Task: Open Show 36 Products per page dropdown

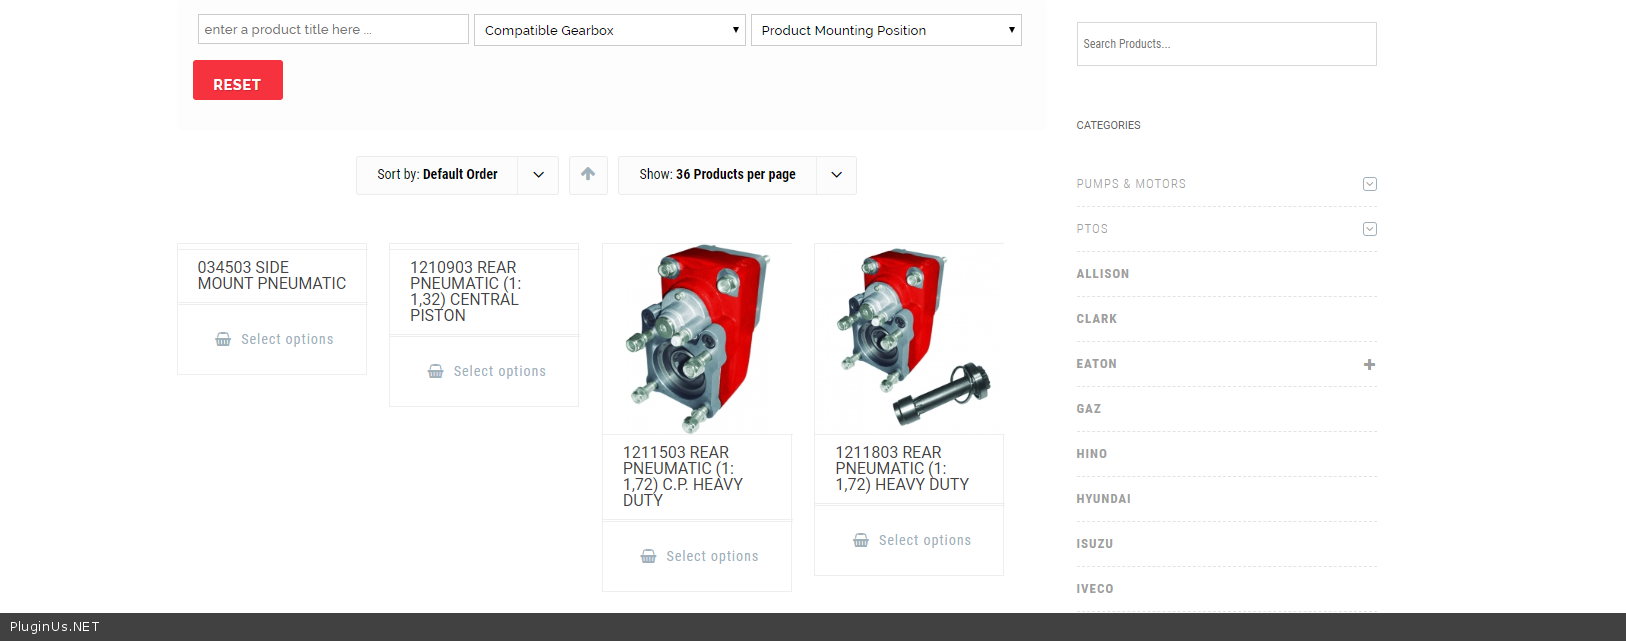Action: point(836,175)
